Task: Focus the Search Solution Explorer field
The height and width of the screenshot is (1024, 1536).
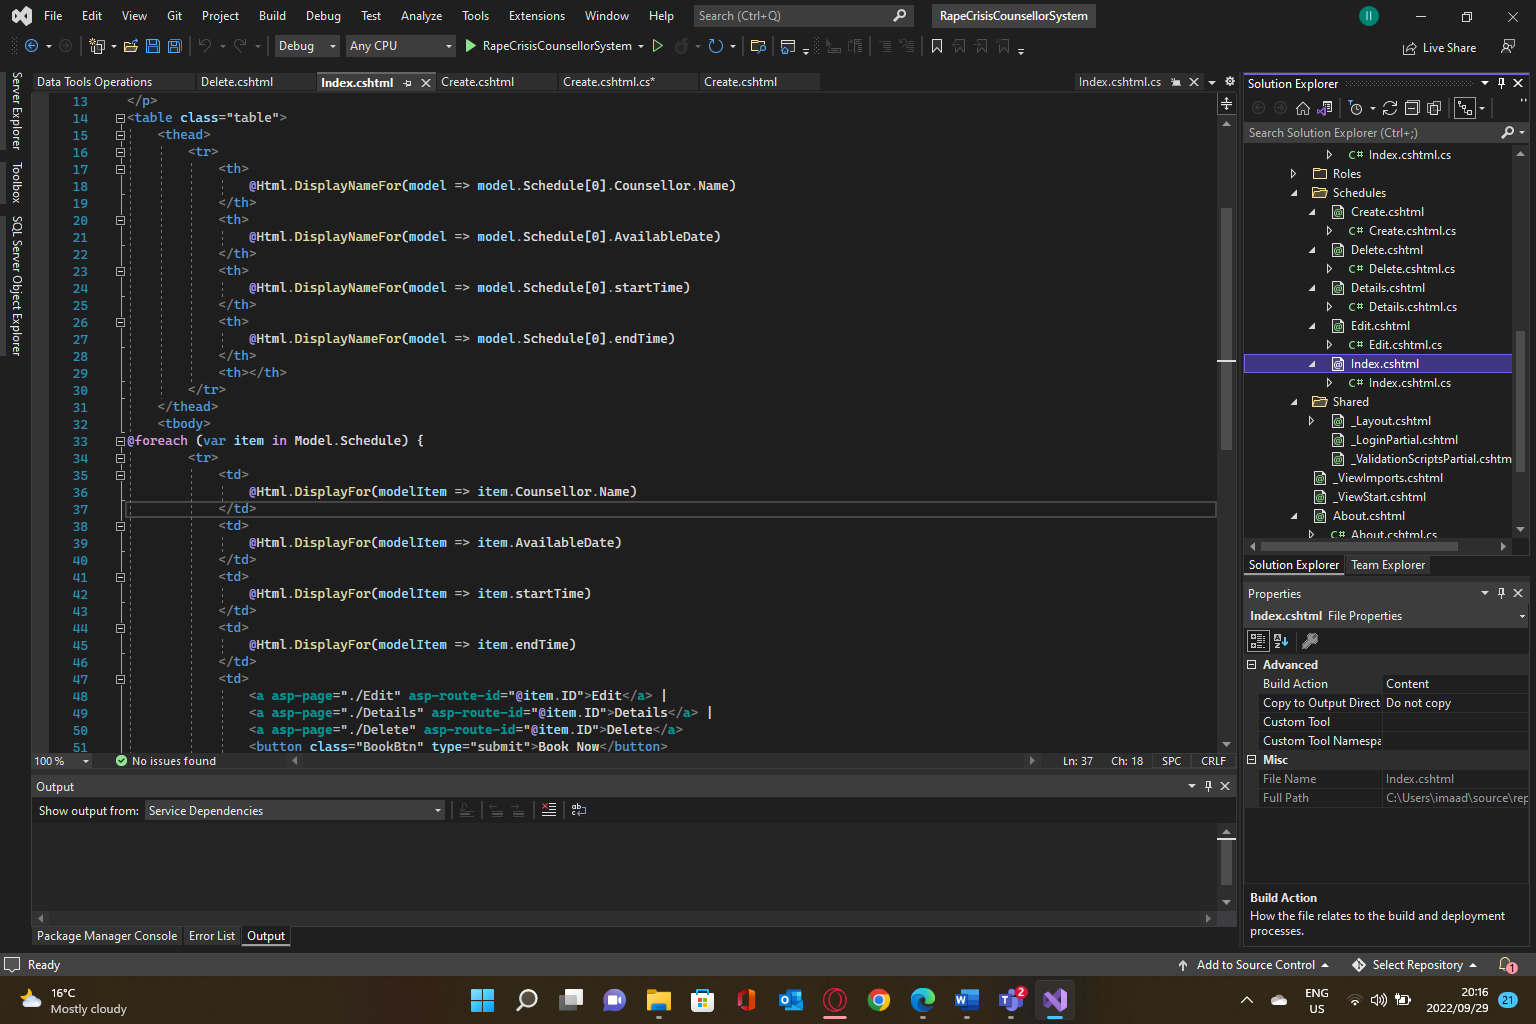Action: [x=1372, y=133]
